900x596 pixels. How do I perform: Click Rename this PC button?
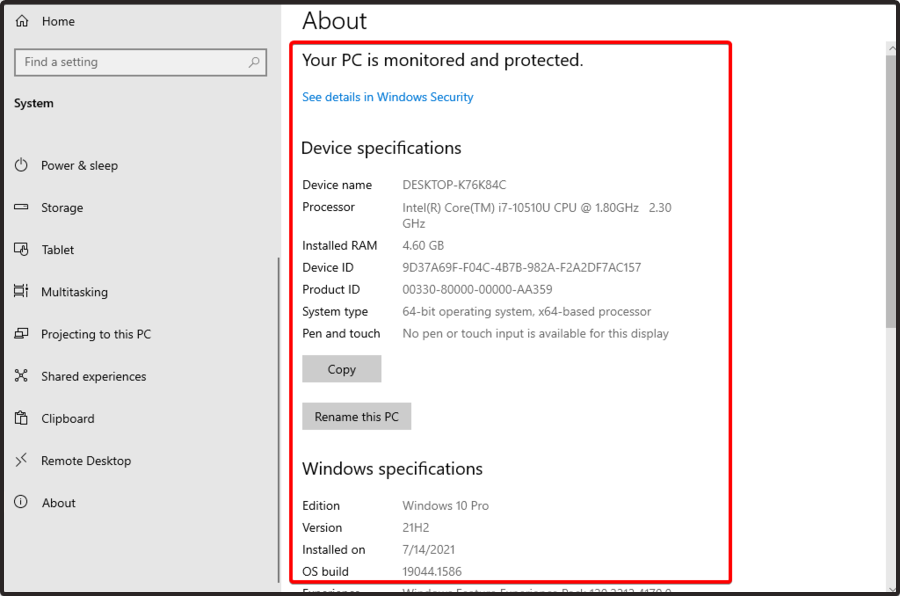pos(356,416)
